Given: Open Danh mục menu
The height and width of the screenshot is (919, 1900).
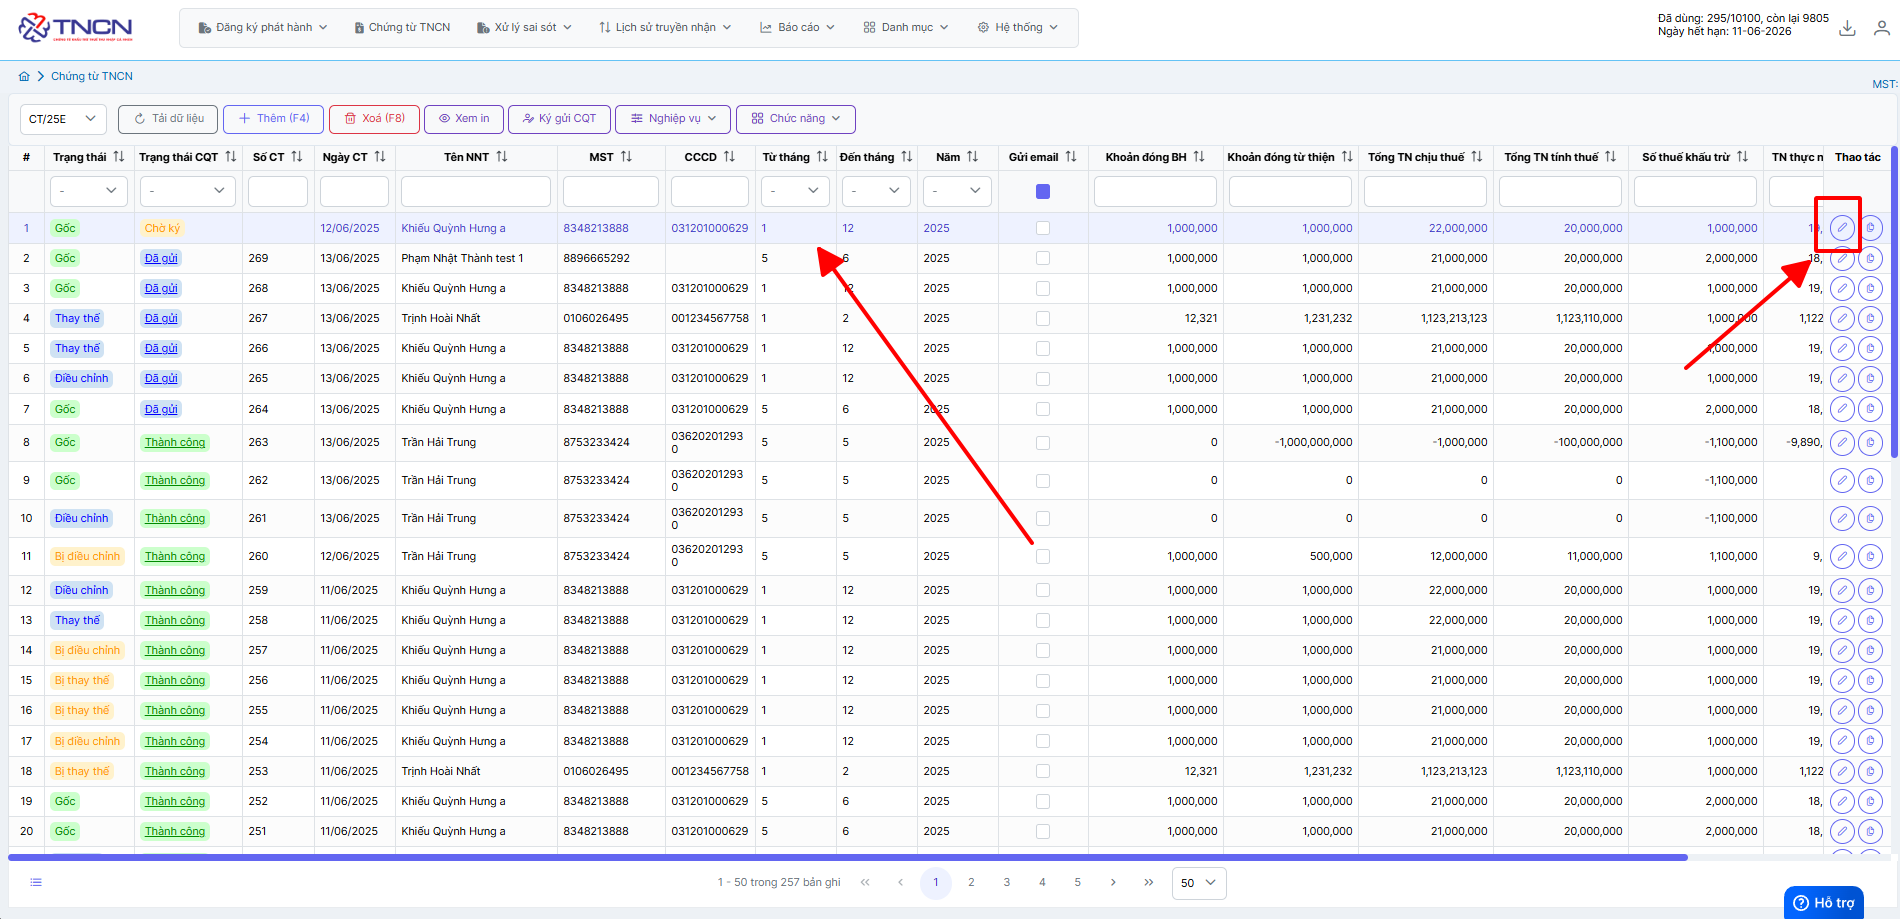Looking at the screenshot, I should tap(906, 28).
